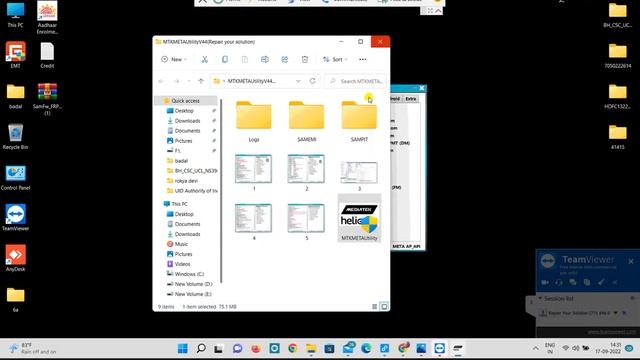
Task: Open the Recycle Bin
Action: [x=15, y=137]
